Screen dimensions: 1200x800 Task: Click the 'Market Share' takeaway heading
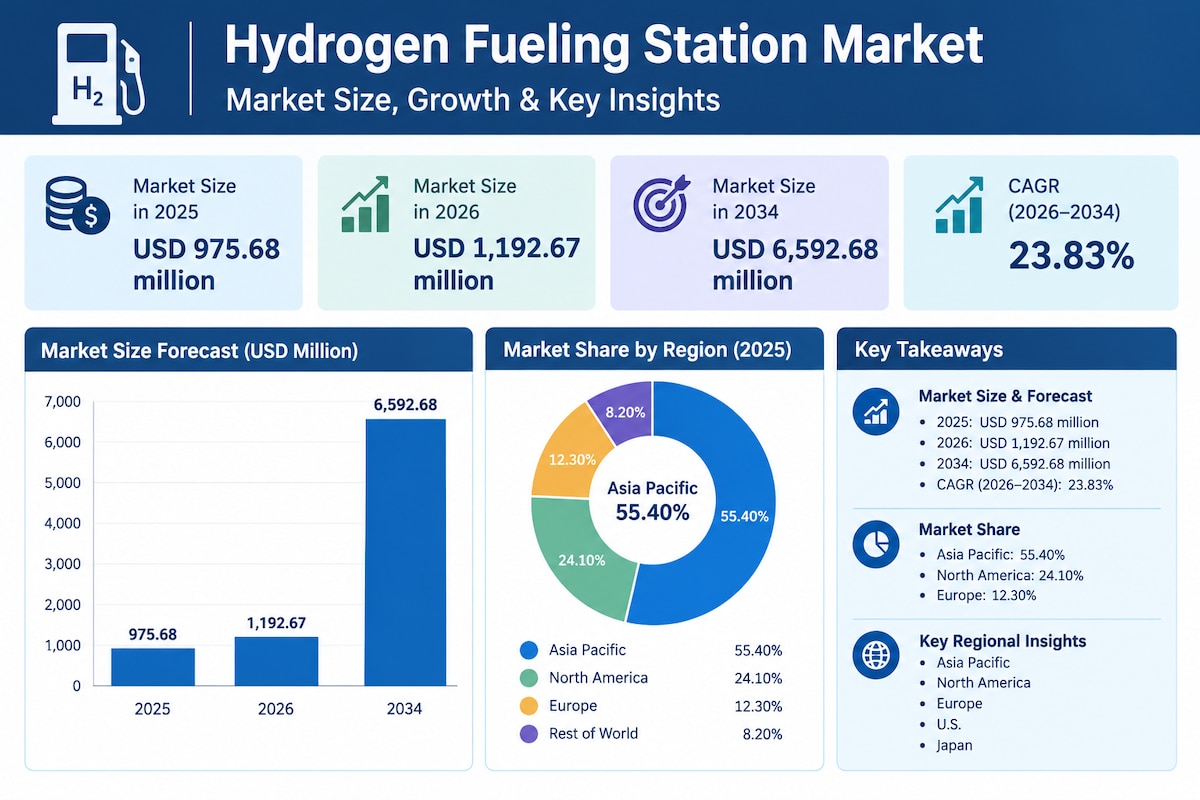tap(969, 529)
